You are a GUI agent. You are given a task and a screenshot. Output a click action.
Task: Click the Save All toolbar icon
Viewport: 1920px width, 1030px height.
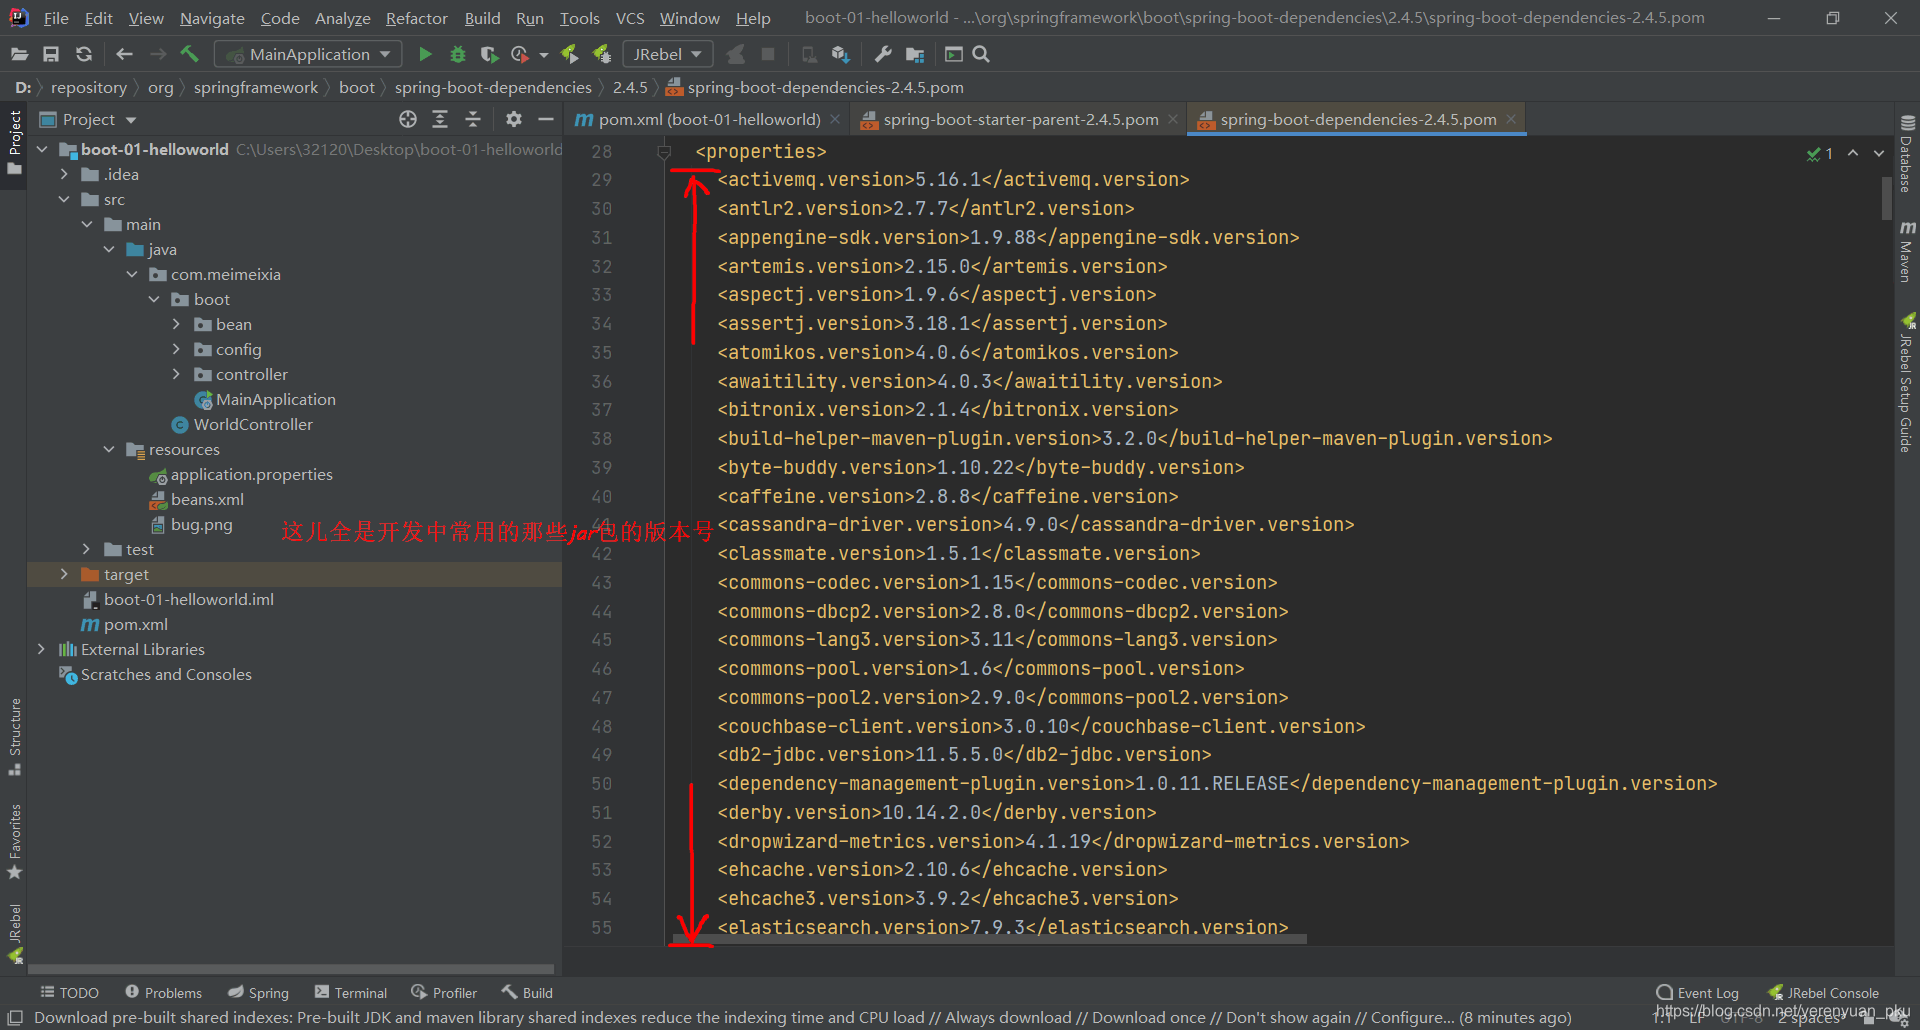pyautogui.click(x=51, y=54)
